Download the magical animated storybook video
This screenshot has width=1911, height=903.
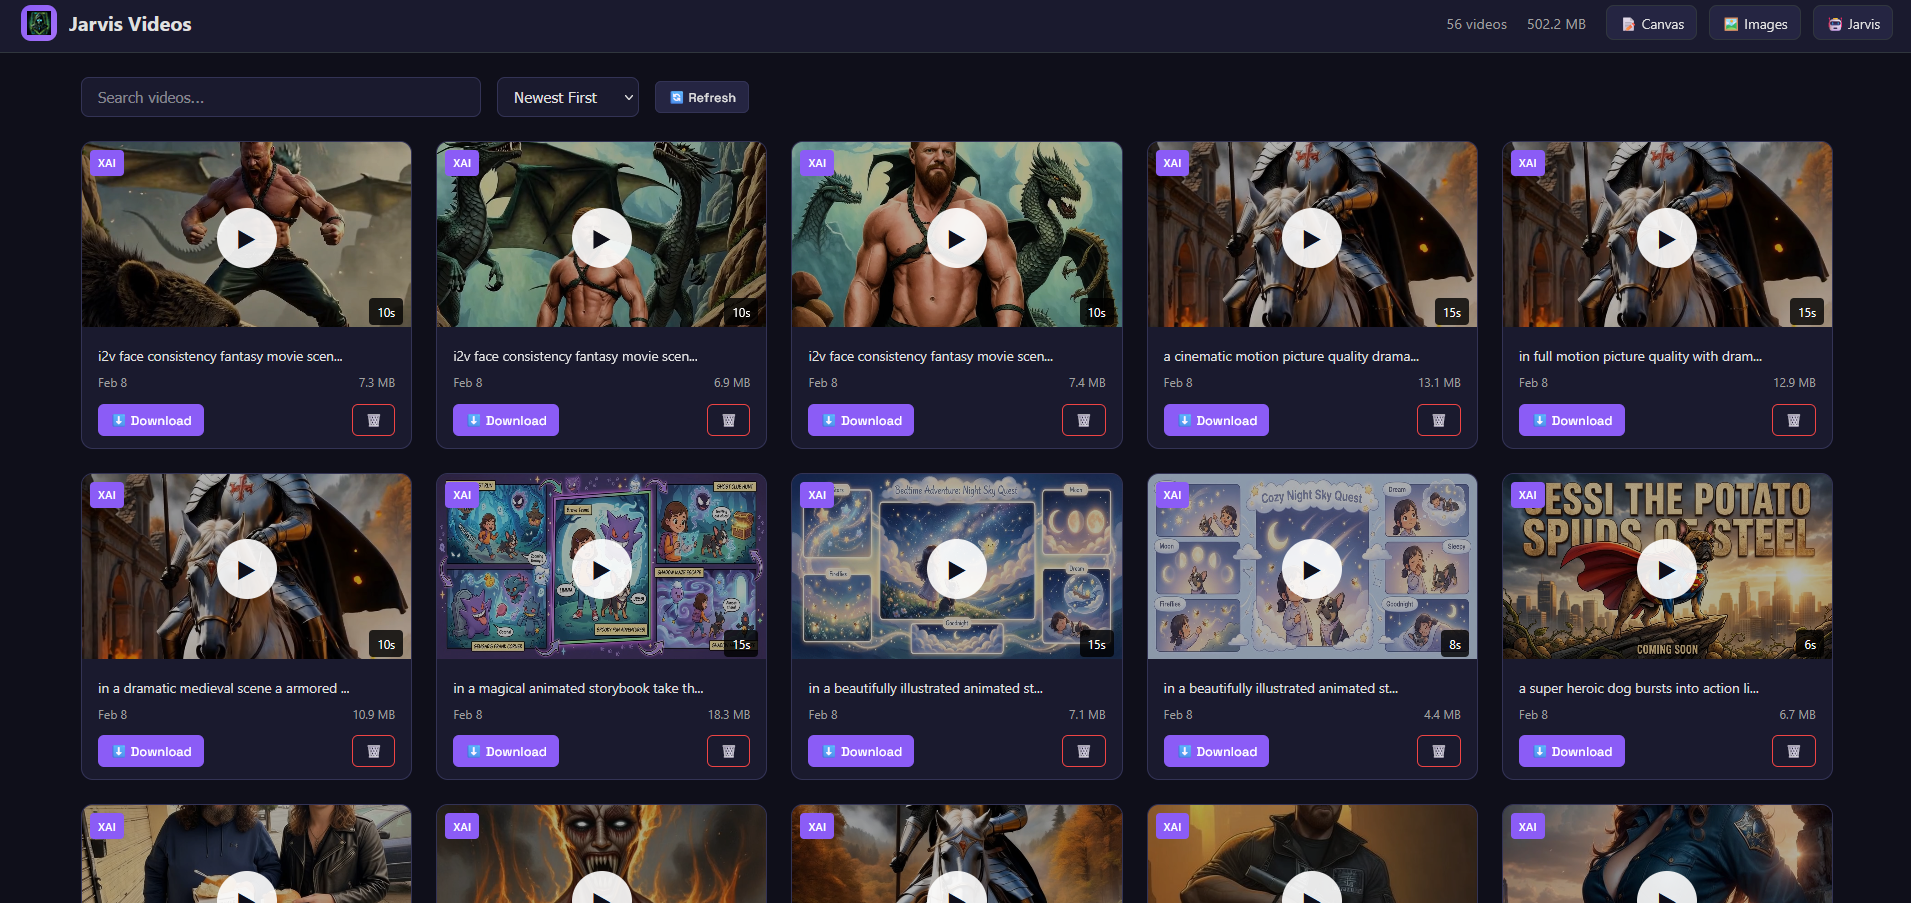tap(506, 751)
